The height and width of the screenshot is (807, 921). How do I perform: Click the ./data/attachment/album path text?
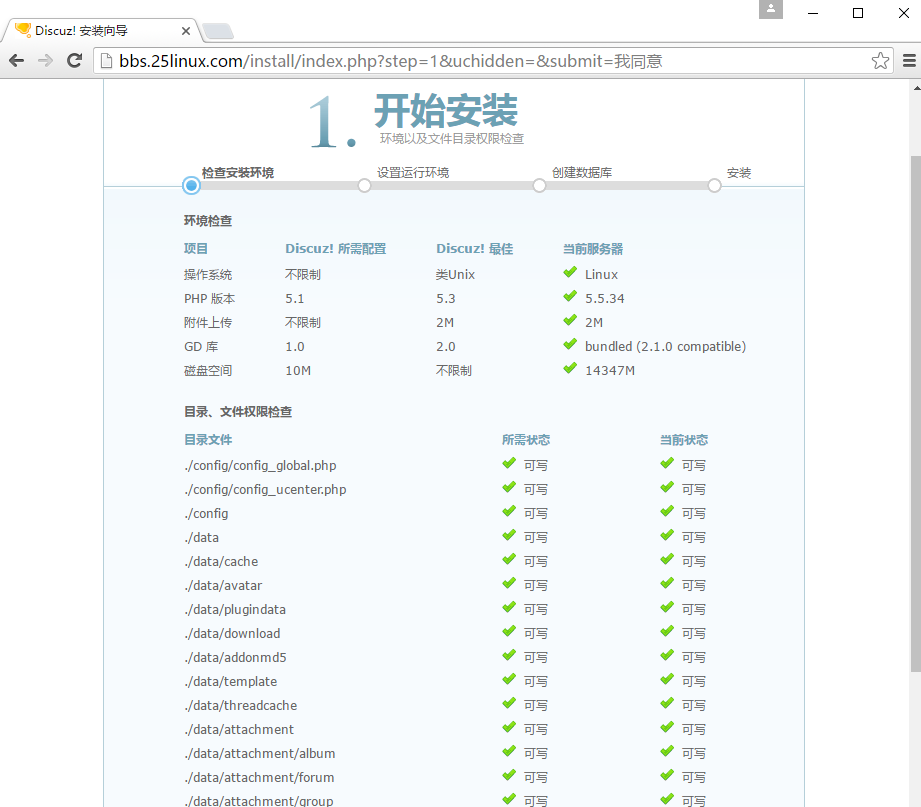[260, 754]
